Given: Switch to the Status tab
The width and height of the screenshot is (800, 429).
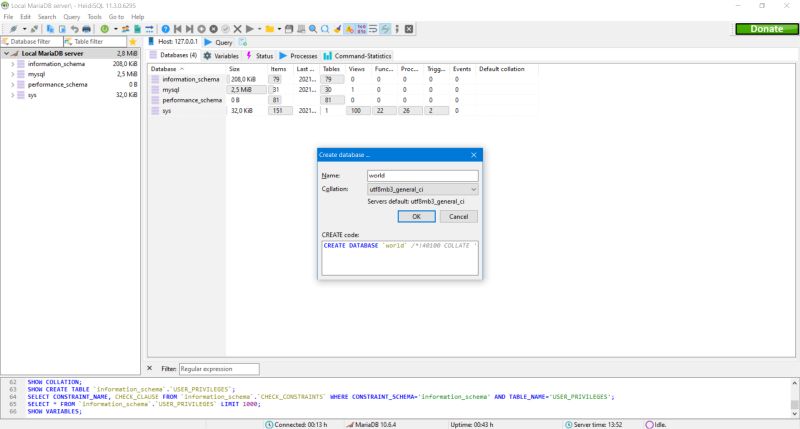Looking at the screenshot, I should click(x=259, y=56).
